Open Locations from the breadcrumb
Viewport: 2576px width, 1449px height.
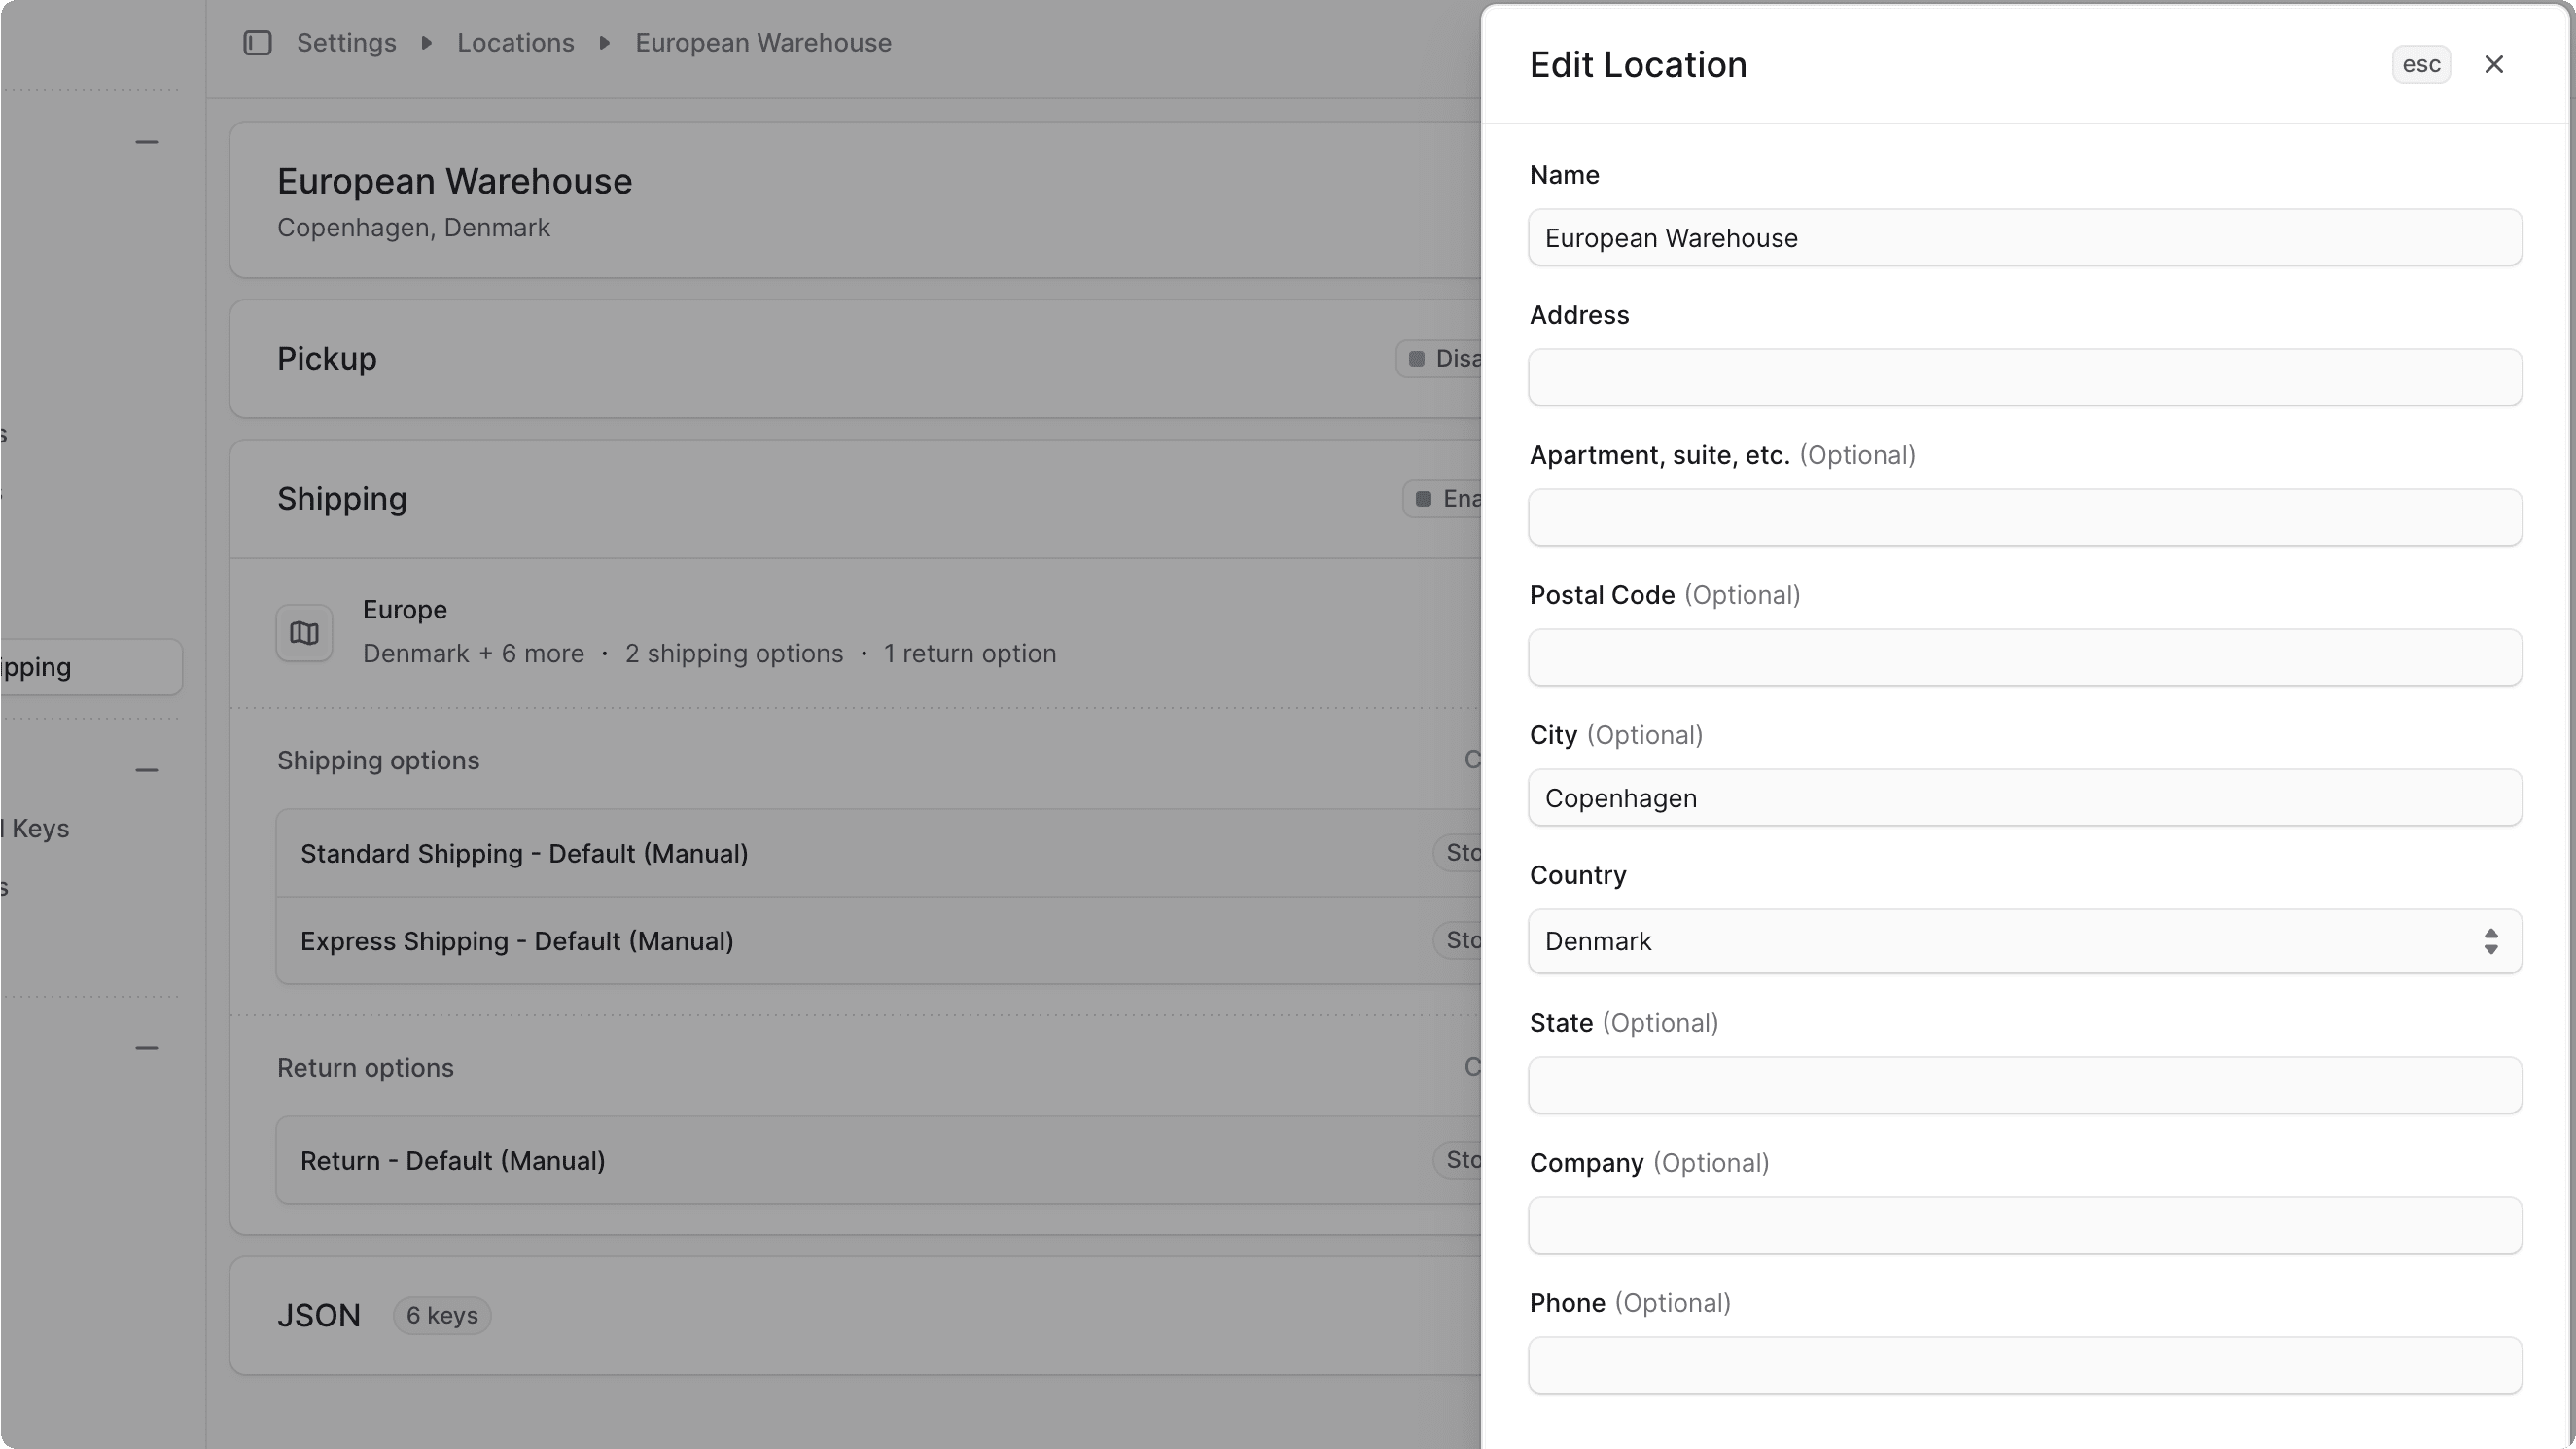tap(515, 43)
